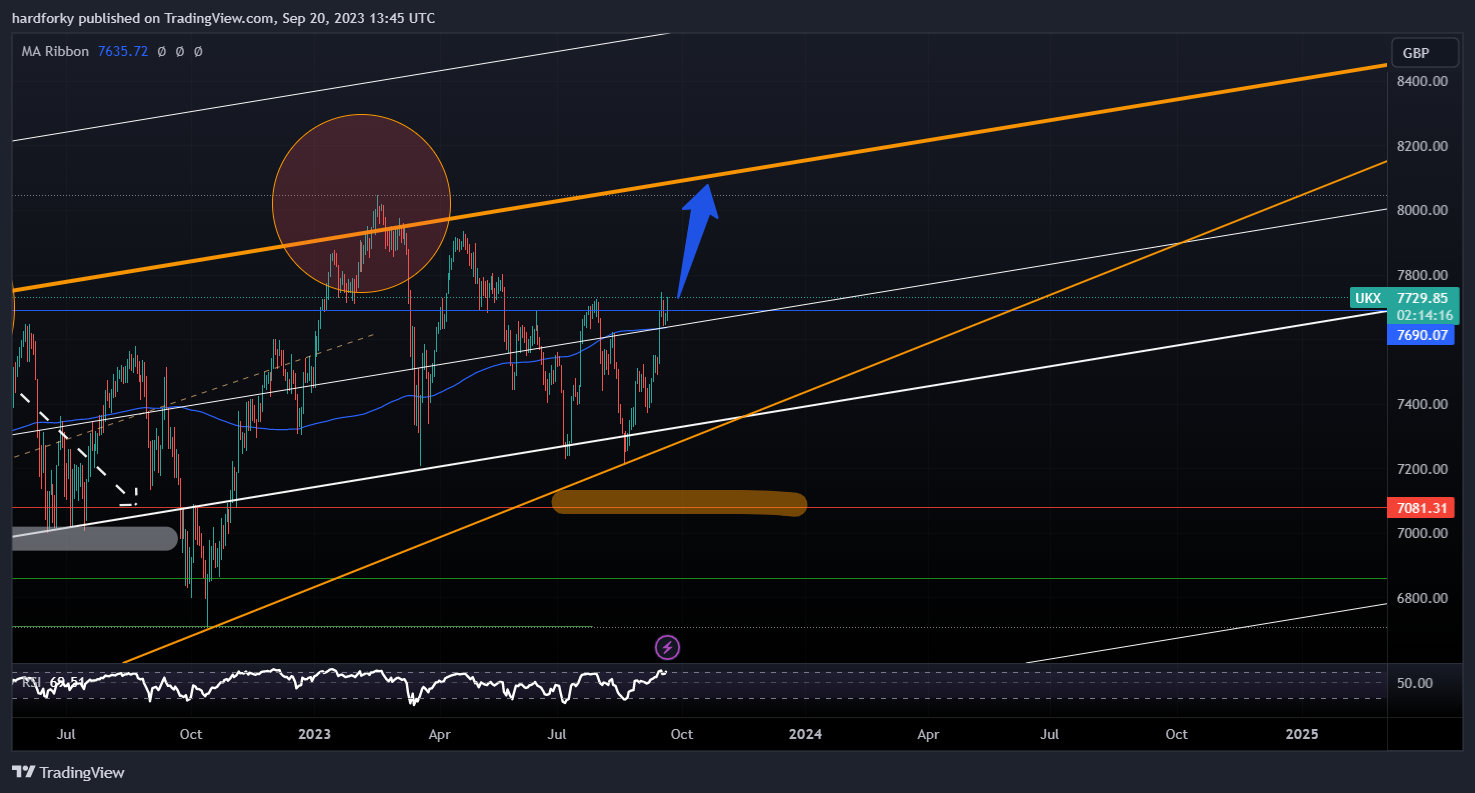Click the 6800.00 price axis label
This screenshot has width=1475, height=793.
(1423, 598)
